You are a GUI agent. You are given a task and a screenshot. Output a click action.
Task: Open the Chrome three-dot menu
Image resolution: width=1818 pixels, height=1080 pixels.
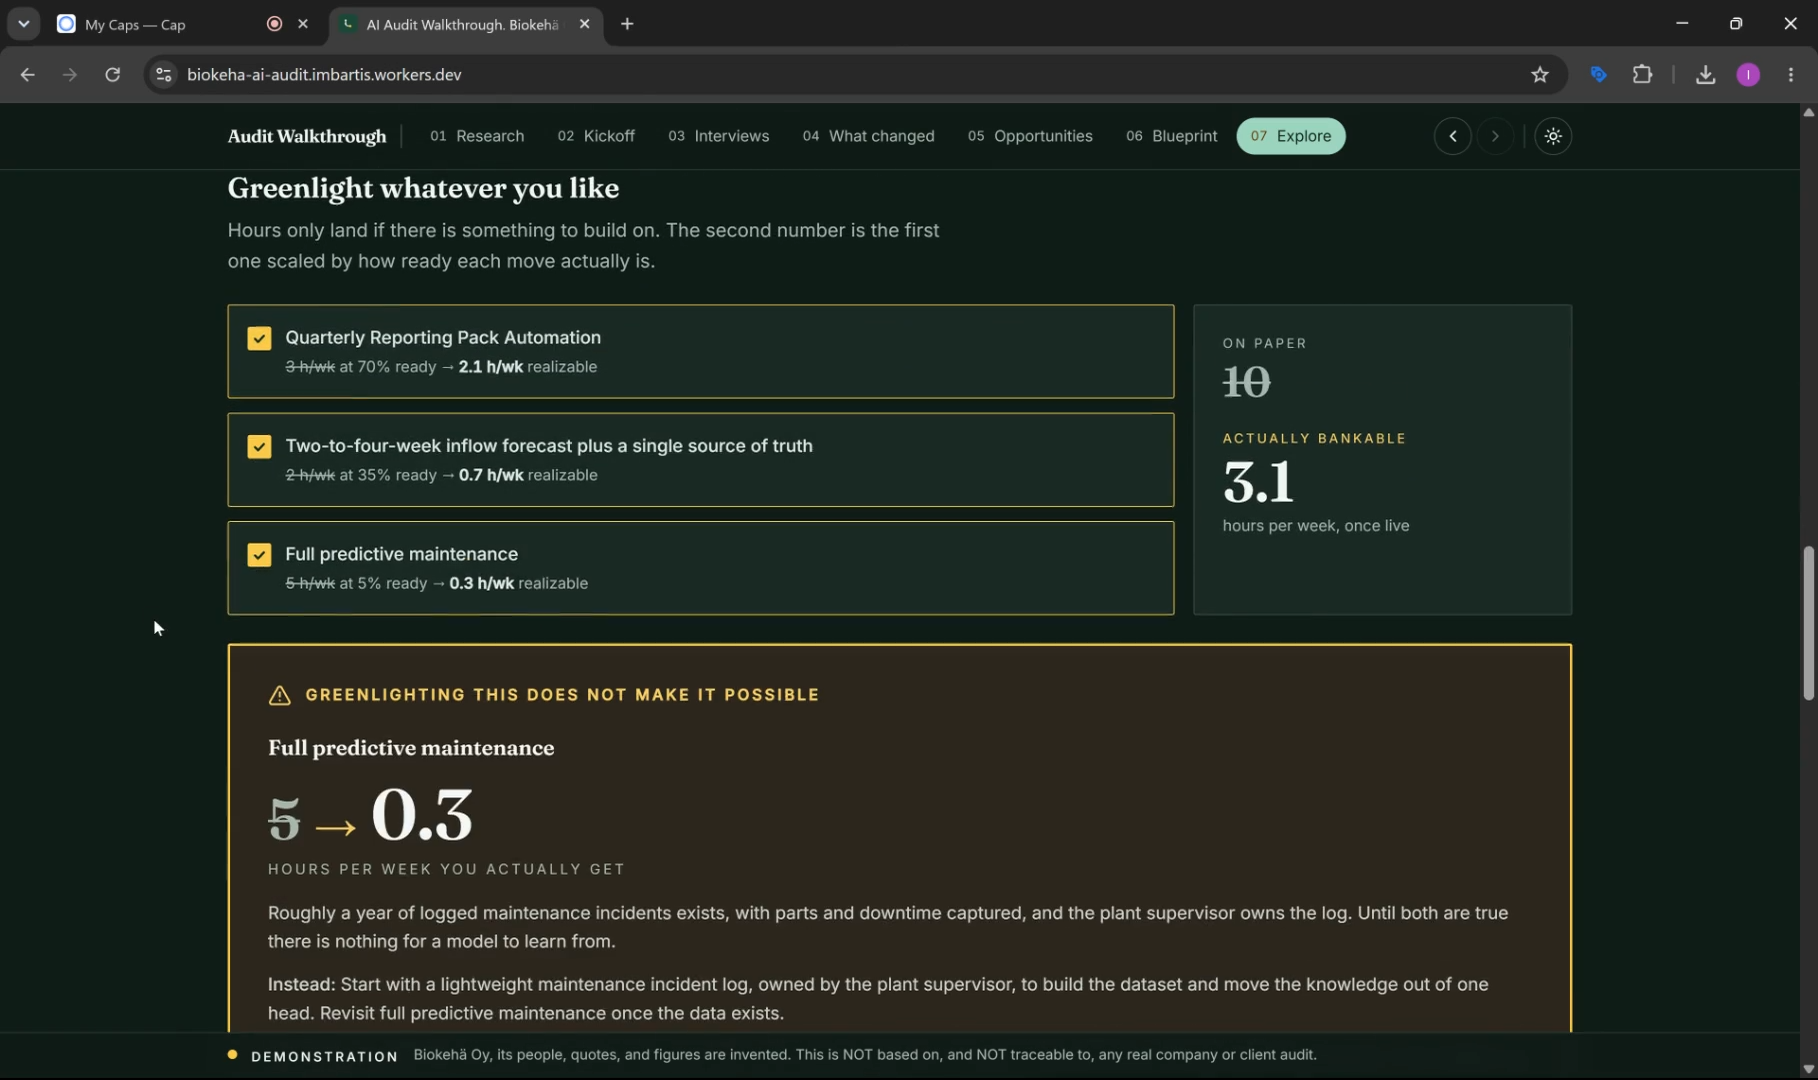click(1791, 75)
